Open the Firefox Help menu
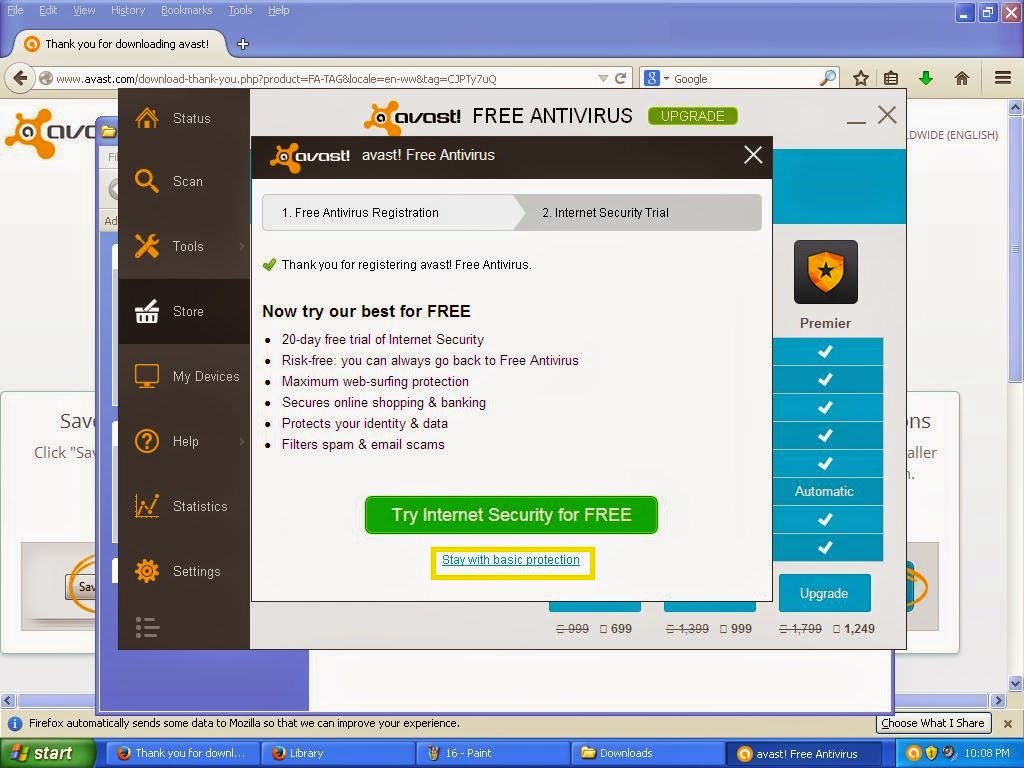The width and height of the screenshot is (1024, 768). pyautogui.click(x=278, y=10)
